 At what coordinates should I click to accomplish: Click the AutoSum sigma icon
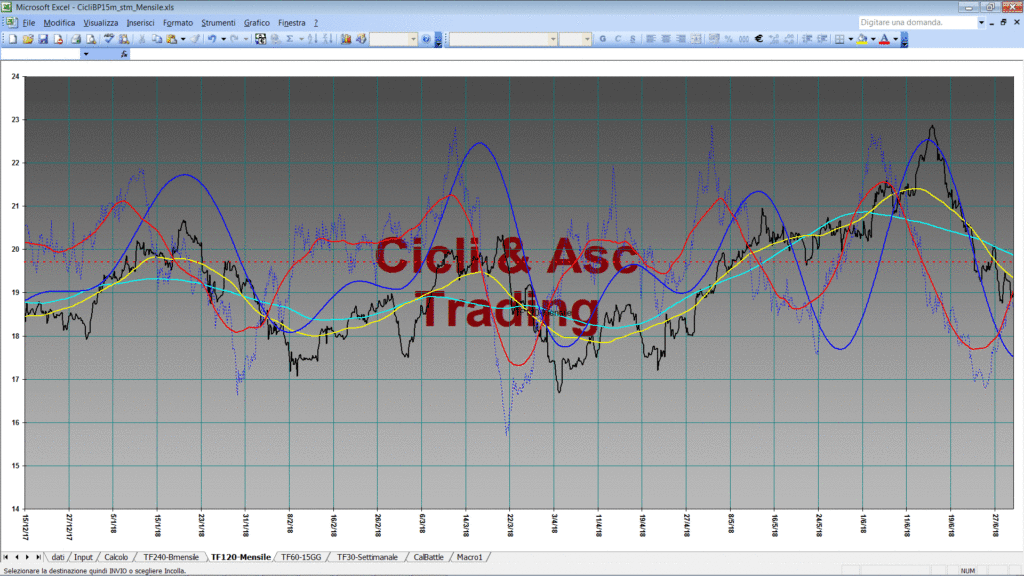click(x=290, y=39)
